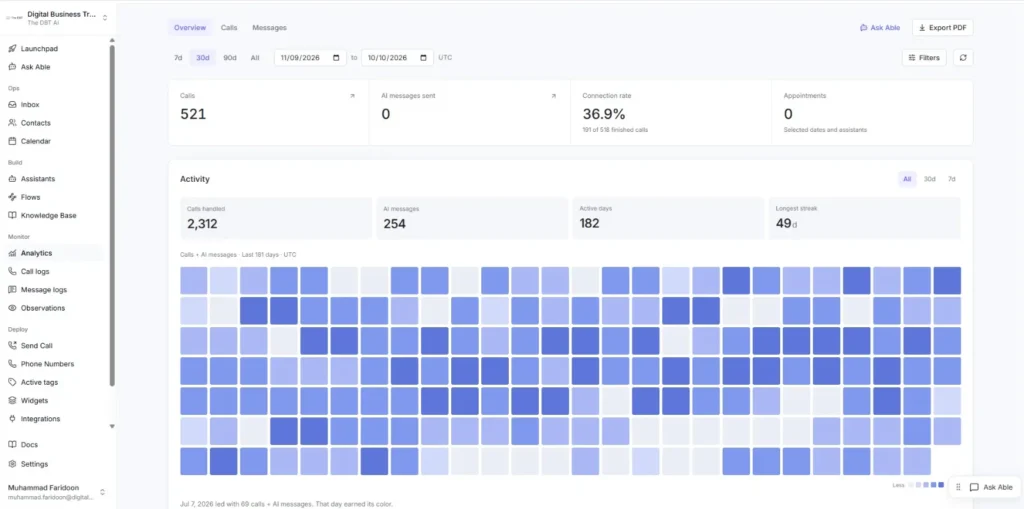Select the All date range beside 90d
Screen dimensions: 1024x509
click(255, 57)
